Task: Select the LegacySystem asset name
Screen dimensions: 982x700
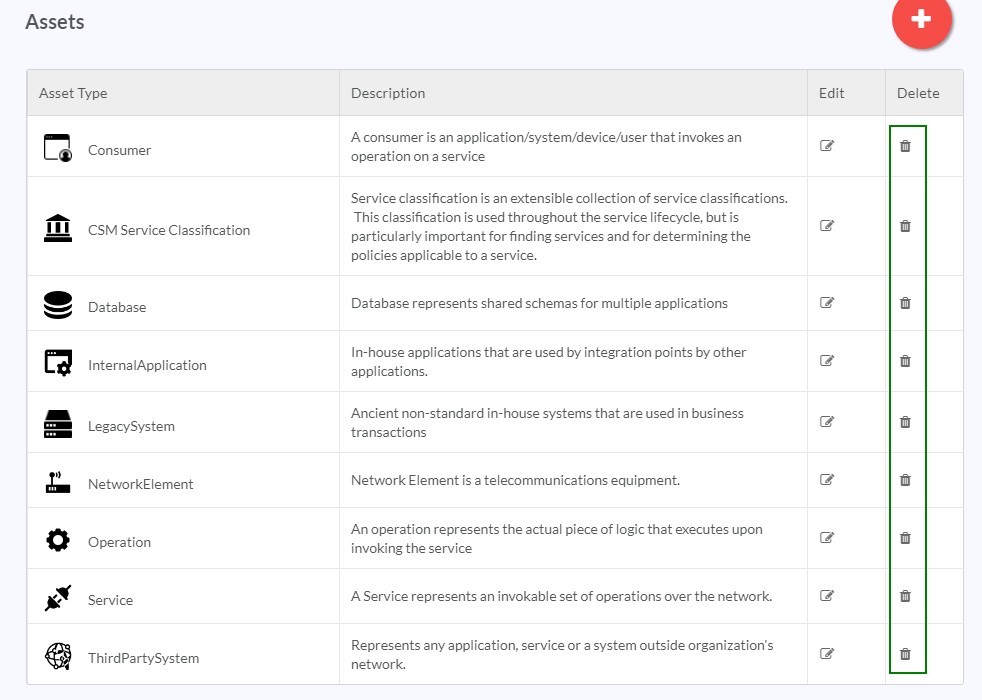Action: tap(131, 426)
